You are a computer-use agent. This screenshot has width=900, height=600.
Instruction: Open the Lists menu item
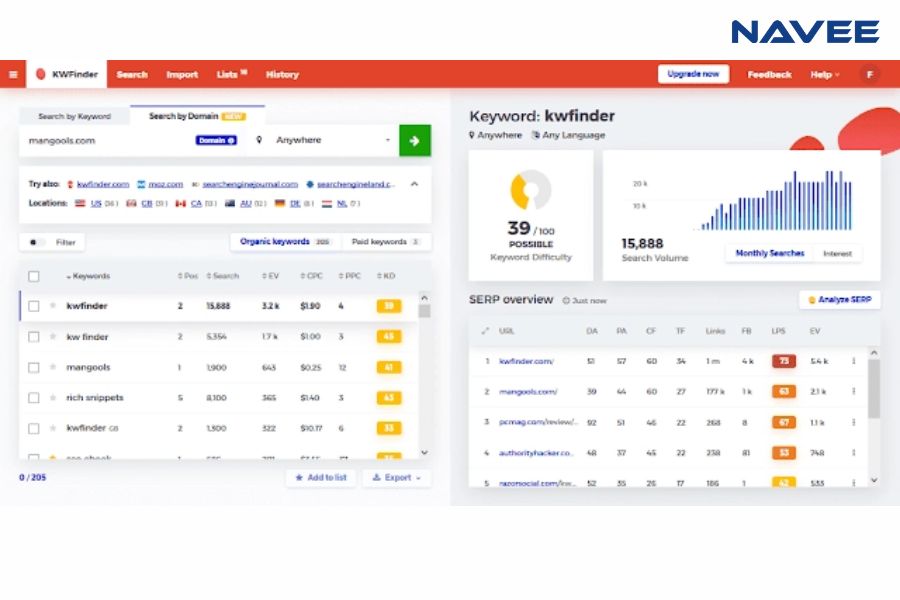231,74
